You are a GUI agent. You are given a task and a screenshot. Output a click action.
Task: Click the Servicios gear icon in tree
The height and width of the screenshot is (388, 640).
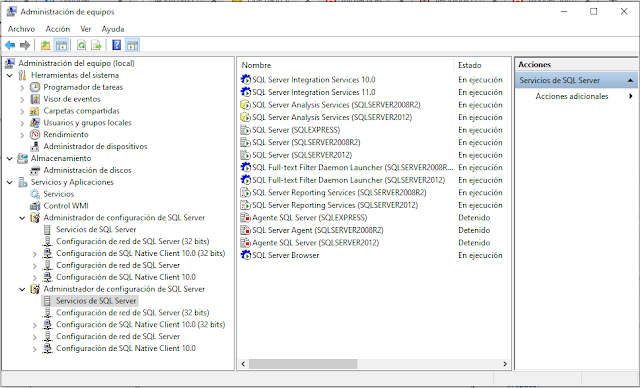35,194
